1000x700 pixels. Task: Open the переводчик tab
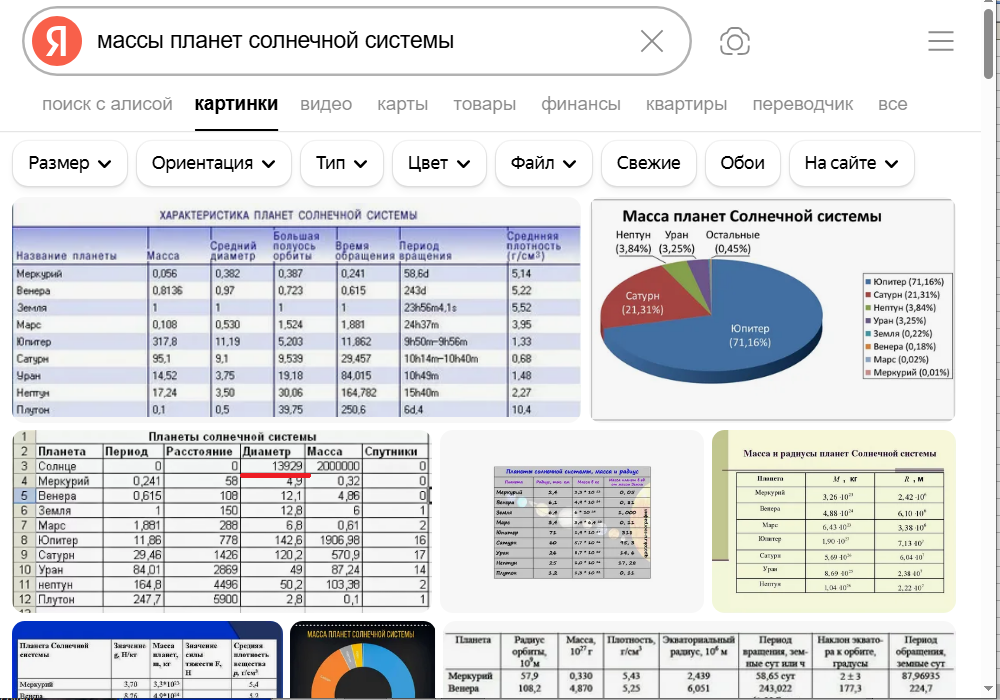[802, 104]
